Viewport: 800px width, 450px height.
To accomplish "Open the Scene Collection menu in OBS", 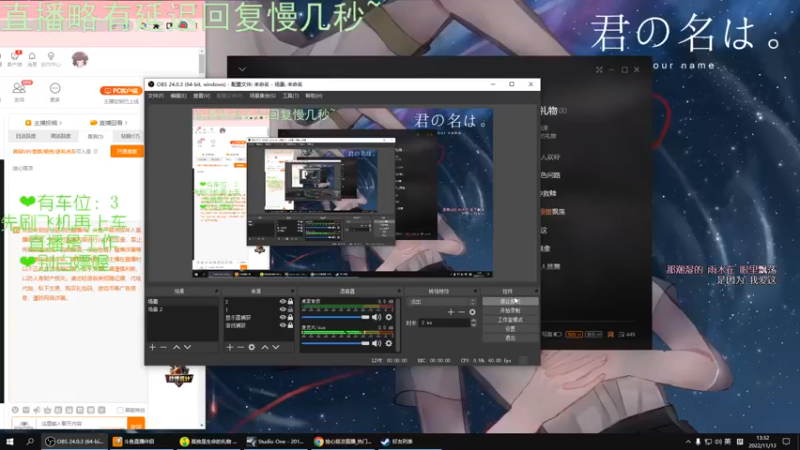I will [x=262, y=96].
